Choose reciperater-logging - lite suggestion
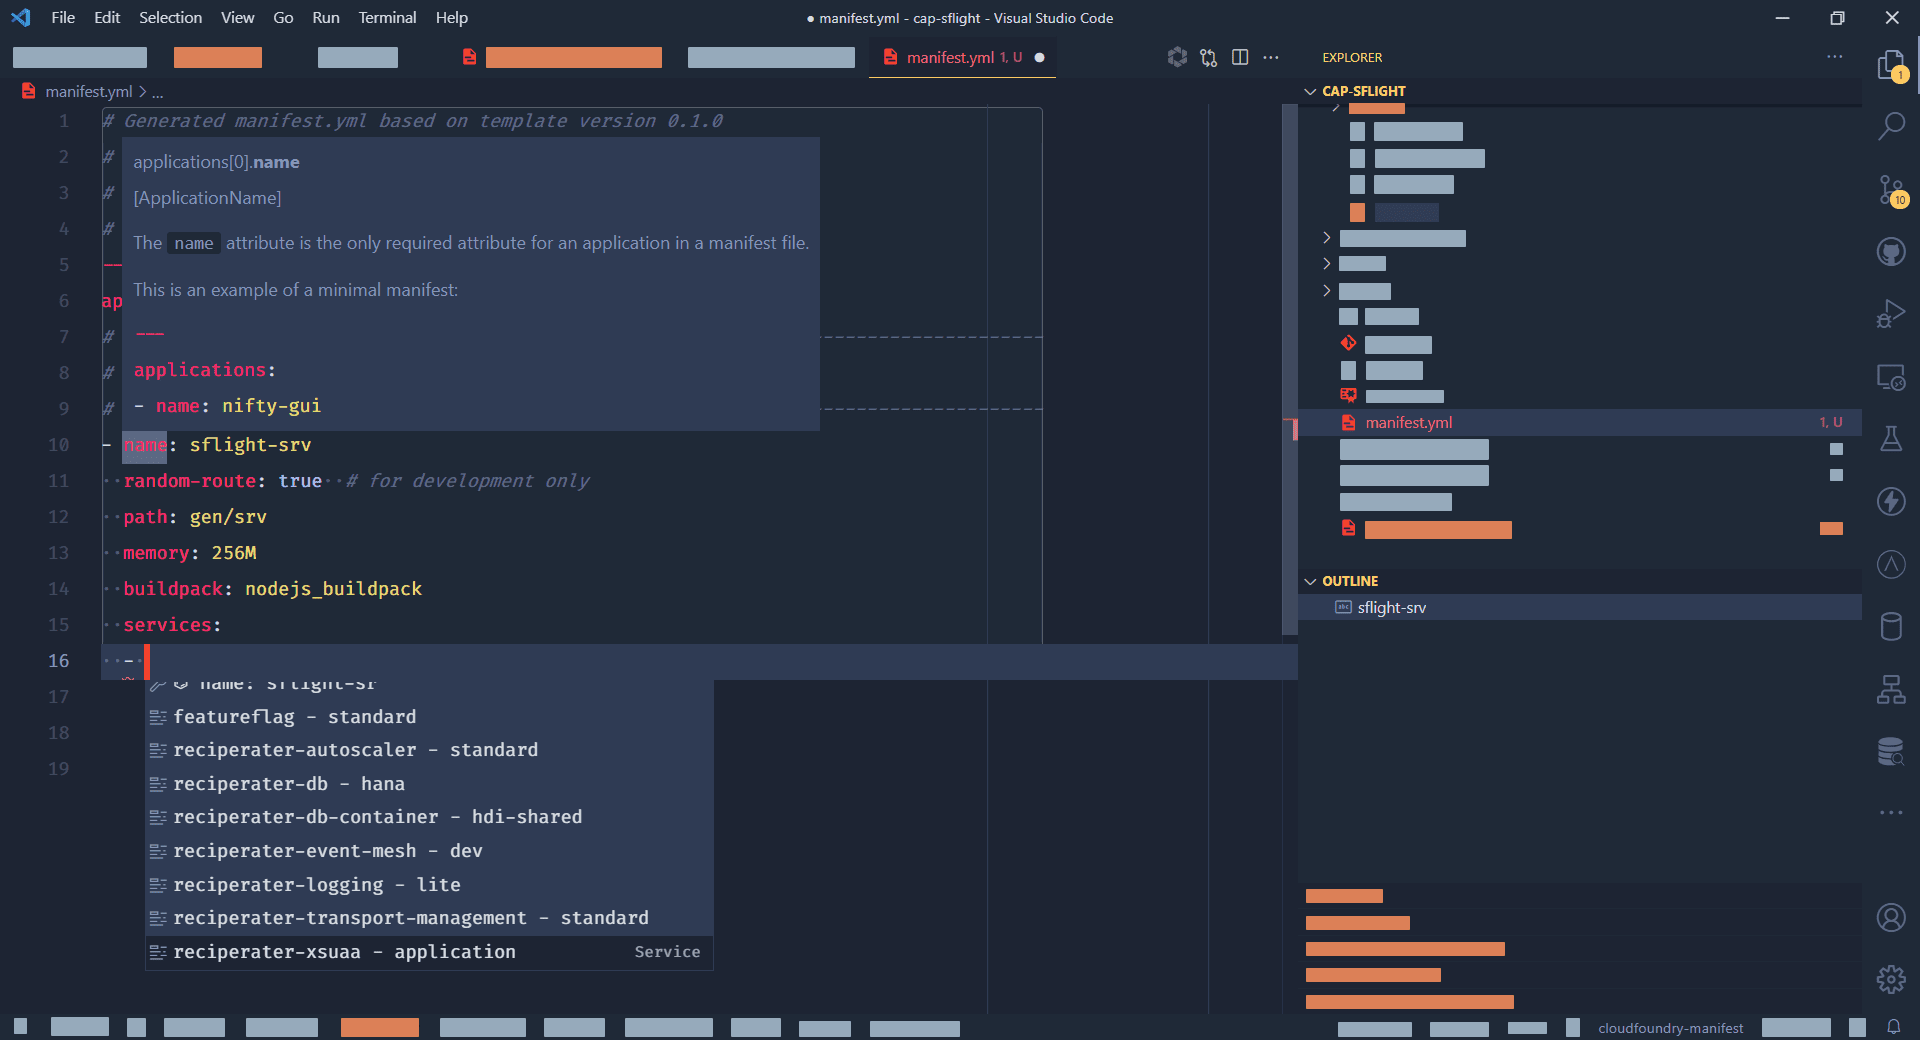The height and width of the screenshot is (1040, 1920). coord(430,885)
